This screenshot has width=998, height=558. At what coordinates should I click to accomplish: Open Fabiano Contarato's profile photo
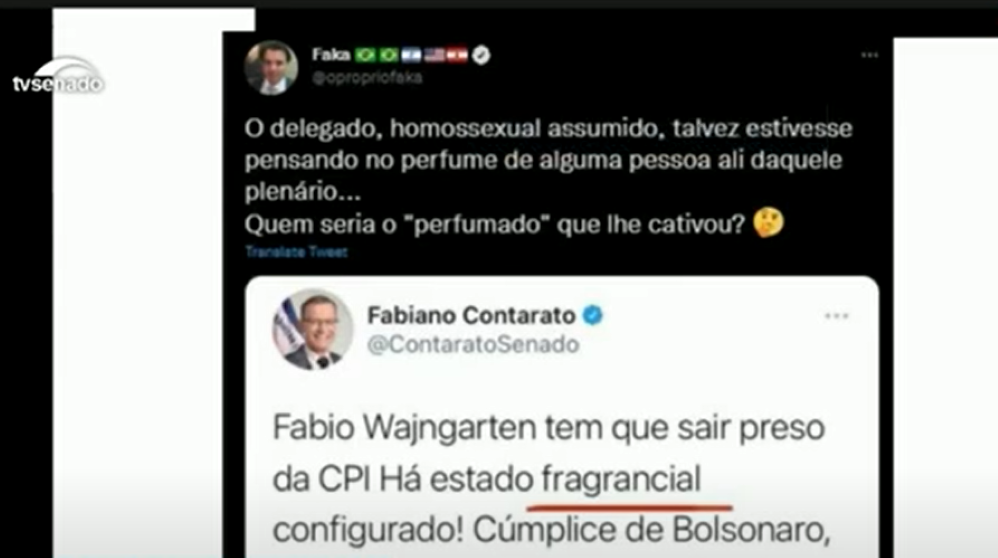[313, 329]
